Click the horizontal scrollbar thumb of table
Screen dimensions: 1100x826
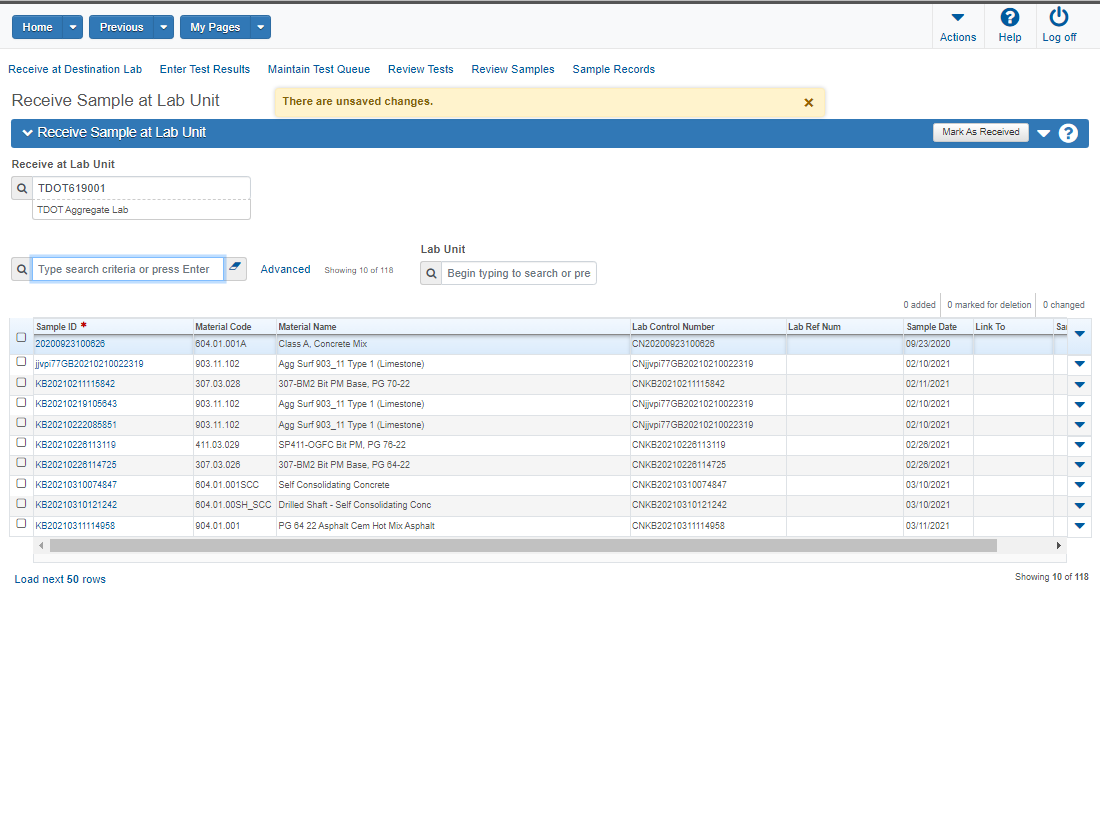(523, 545)
